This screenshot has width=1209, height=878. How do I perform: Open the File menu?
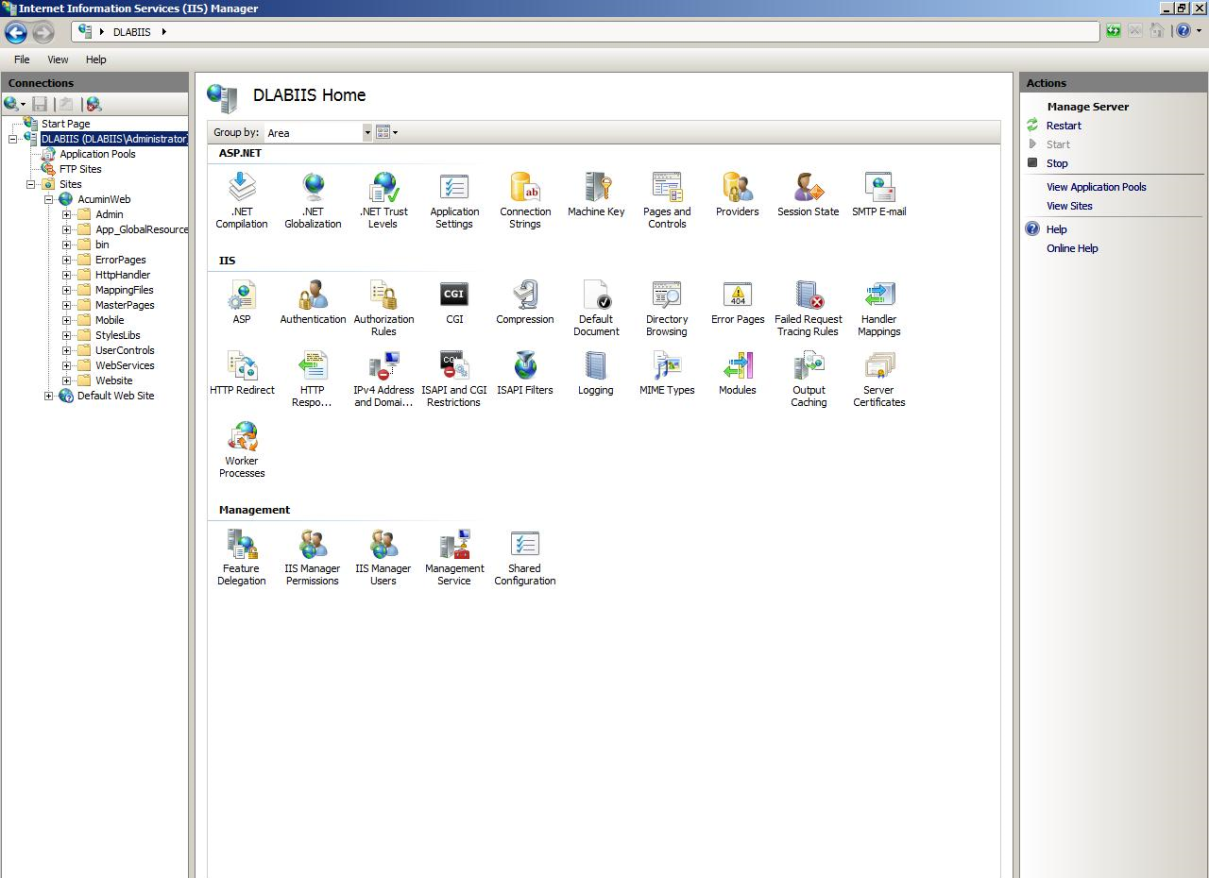[x=22, y=60]
